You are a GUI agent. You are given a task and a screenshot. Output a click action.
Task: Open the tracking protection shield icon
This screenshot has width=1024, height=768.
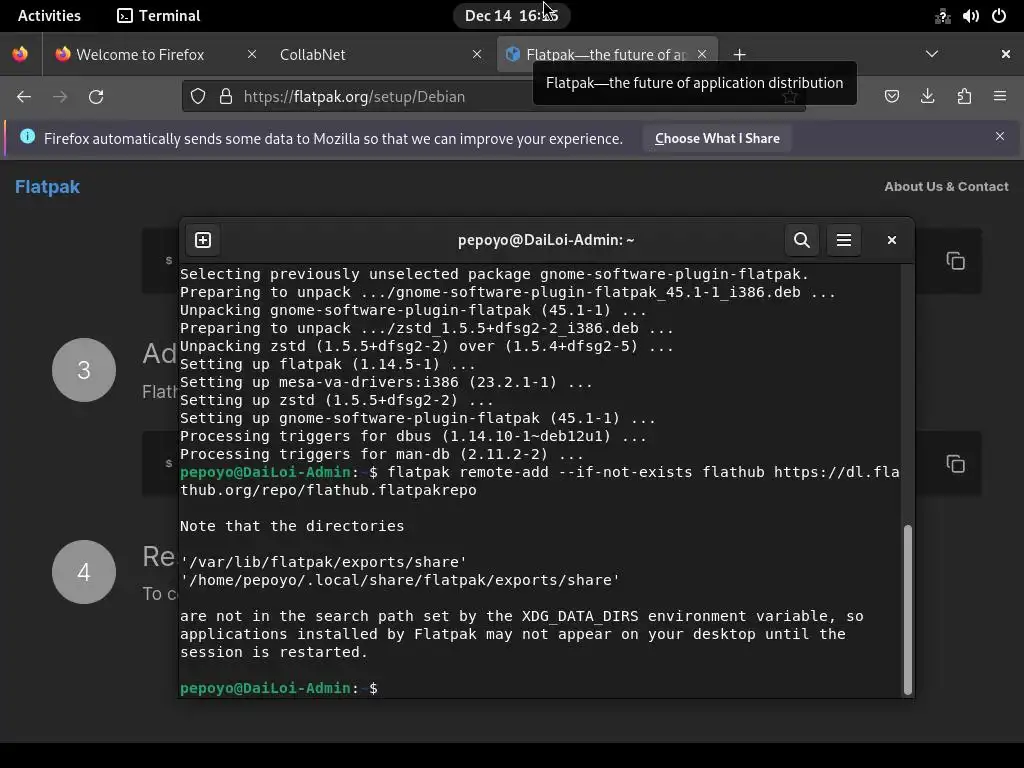tap(198, 97)
